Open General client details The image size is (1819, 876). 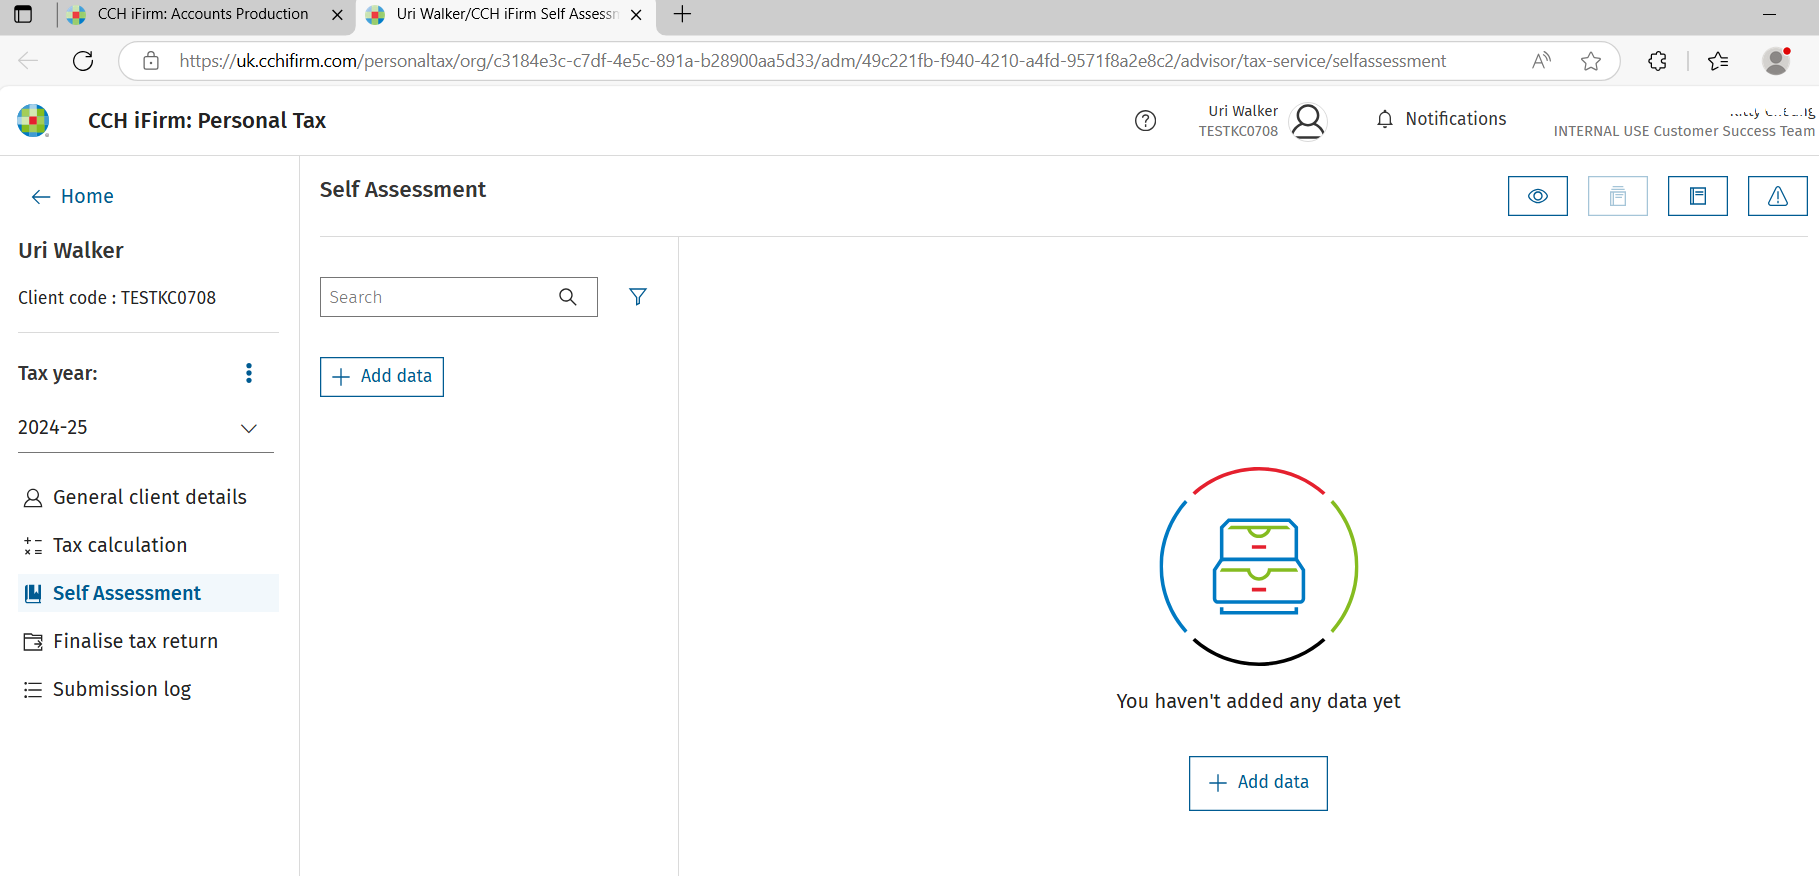click(x=148, y=497)
